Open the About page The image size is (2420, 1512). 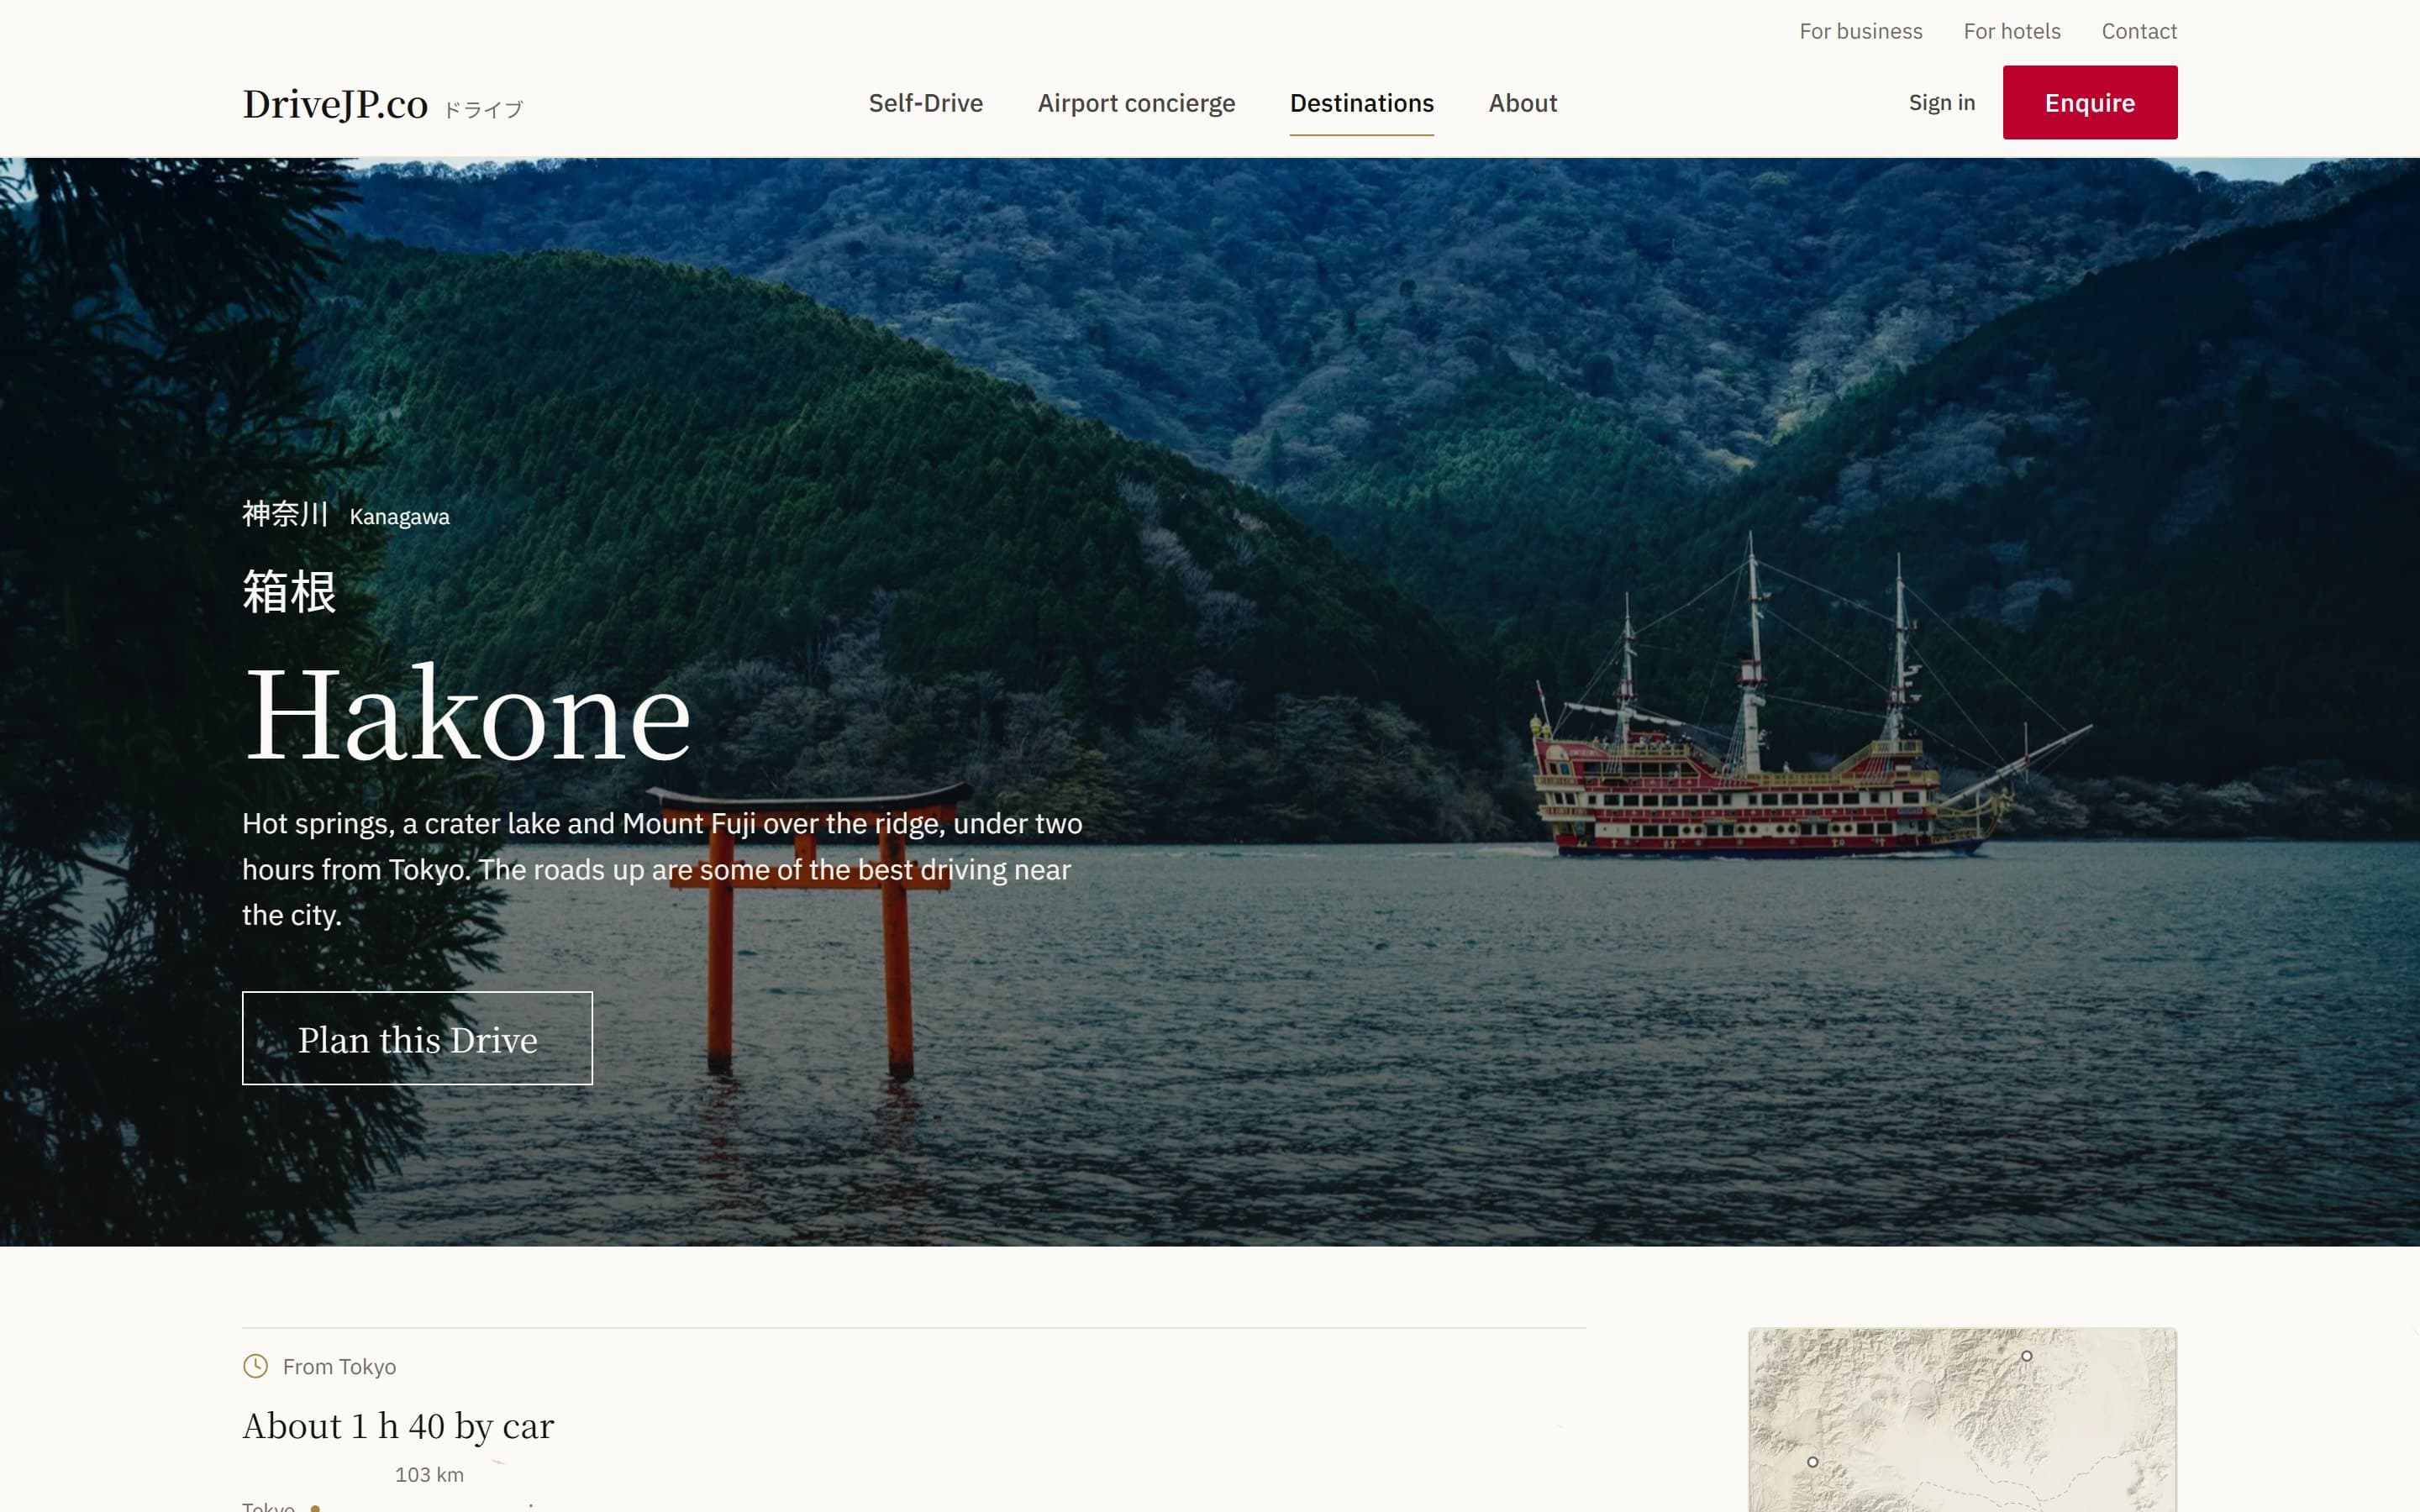tap(1522, 103)
